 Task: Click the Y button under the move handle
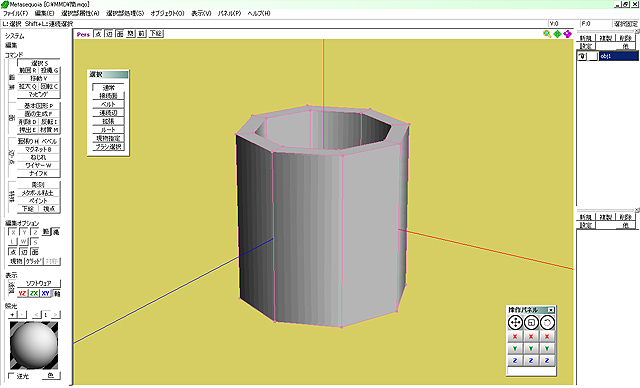(x=515, y=348)
